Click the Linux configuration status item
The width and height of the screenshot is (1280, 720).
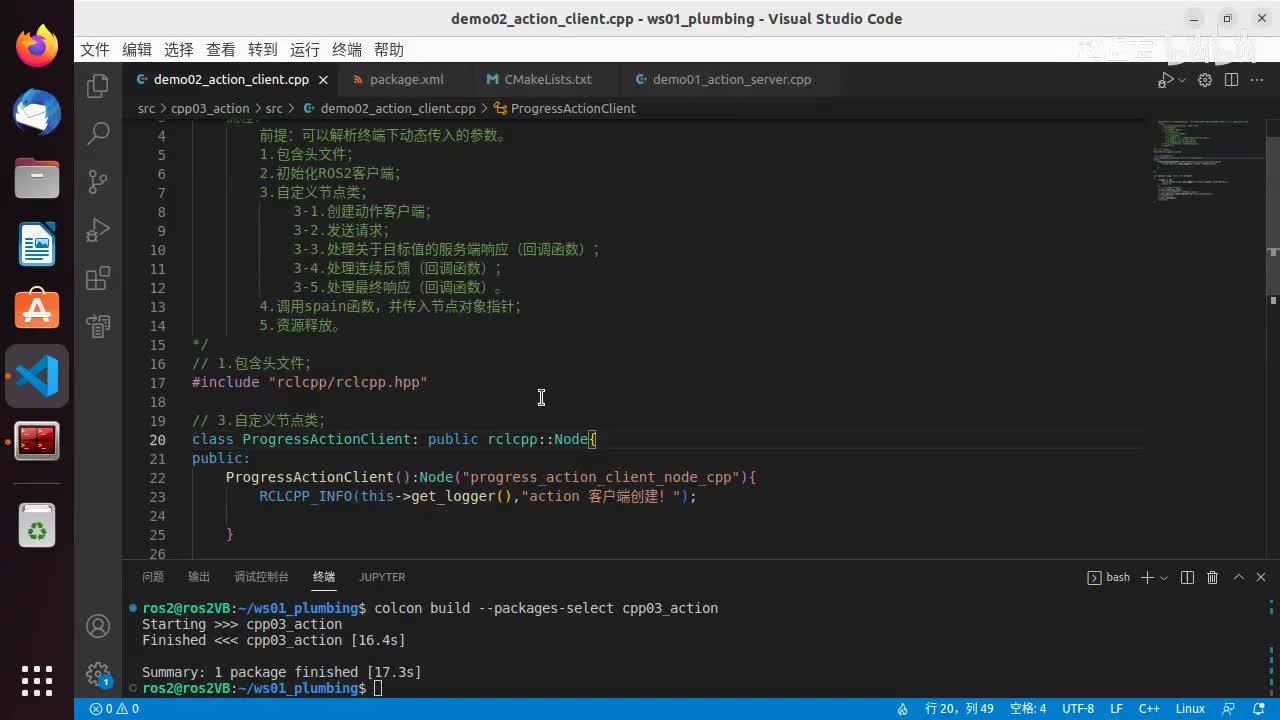(x=1190, y=709)
